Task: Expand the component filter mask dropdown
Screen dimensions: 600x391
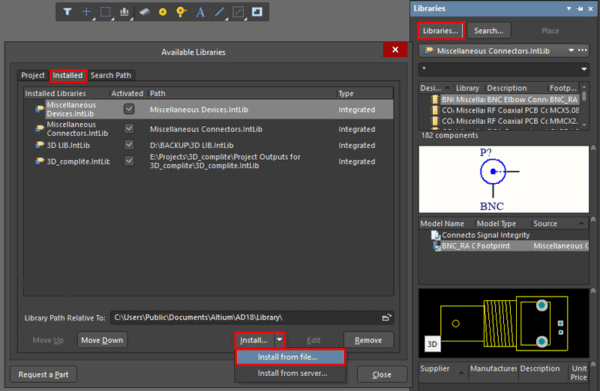Action: click(584, 69)
